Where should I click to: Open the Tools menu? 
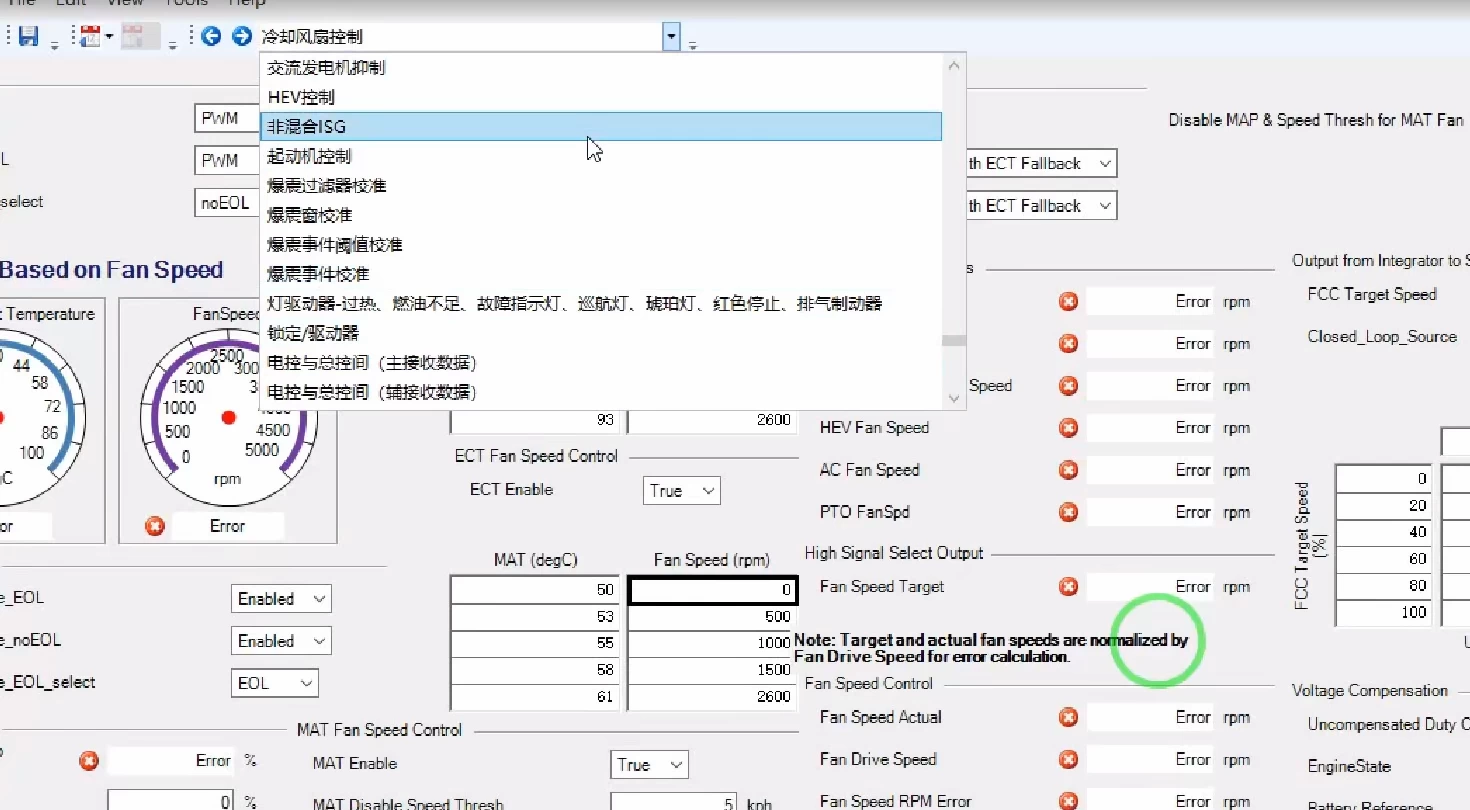point(186,5)
